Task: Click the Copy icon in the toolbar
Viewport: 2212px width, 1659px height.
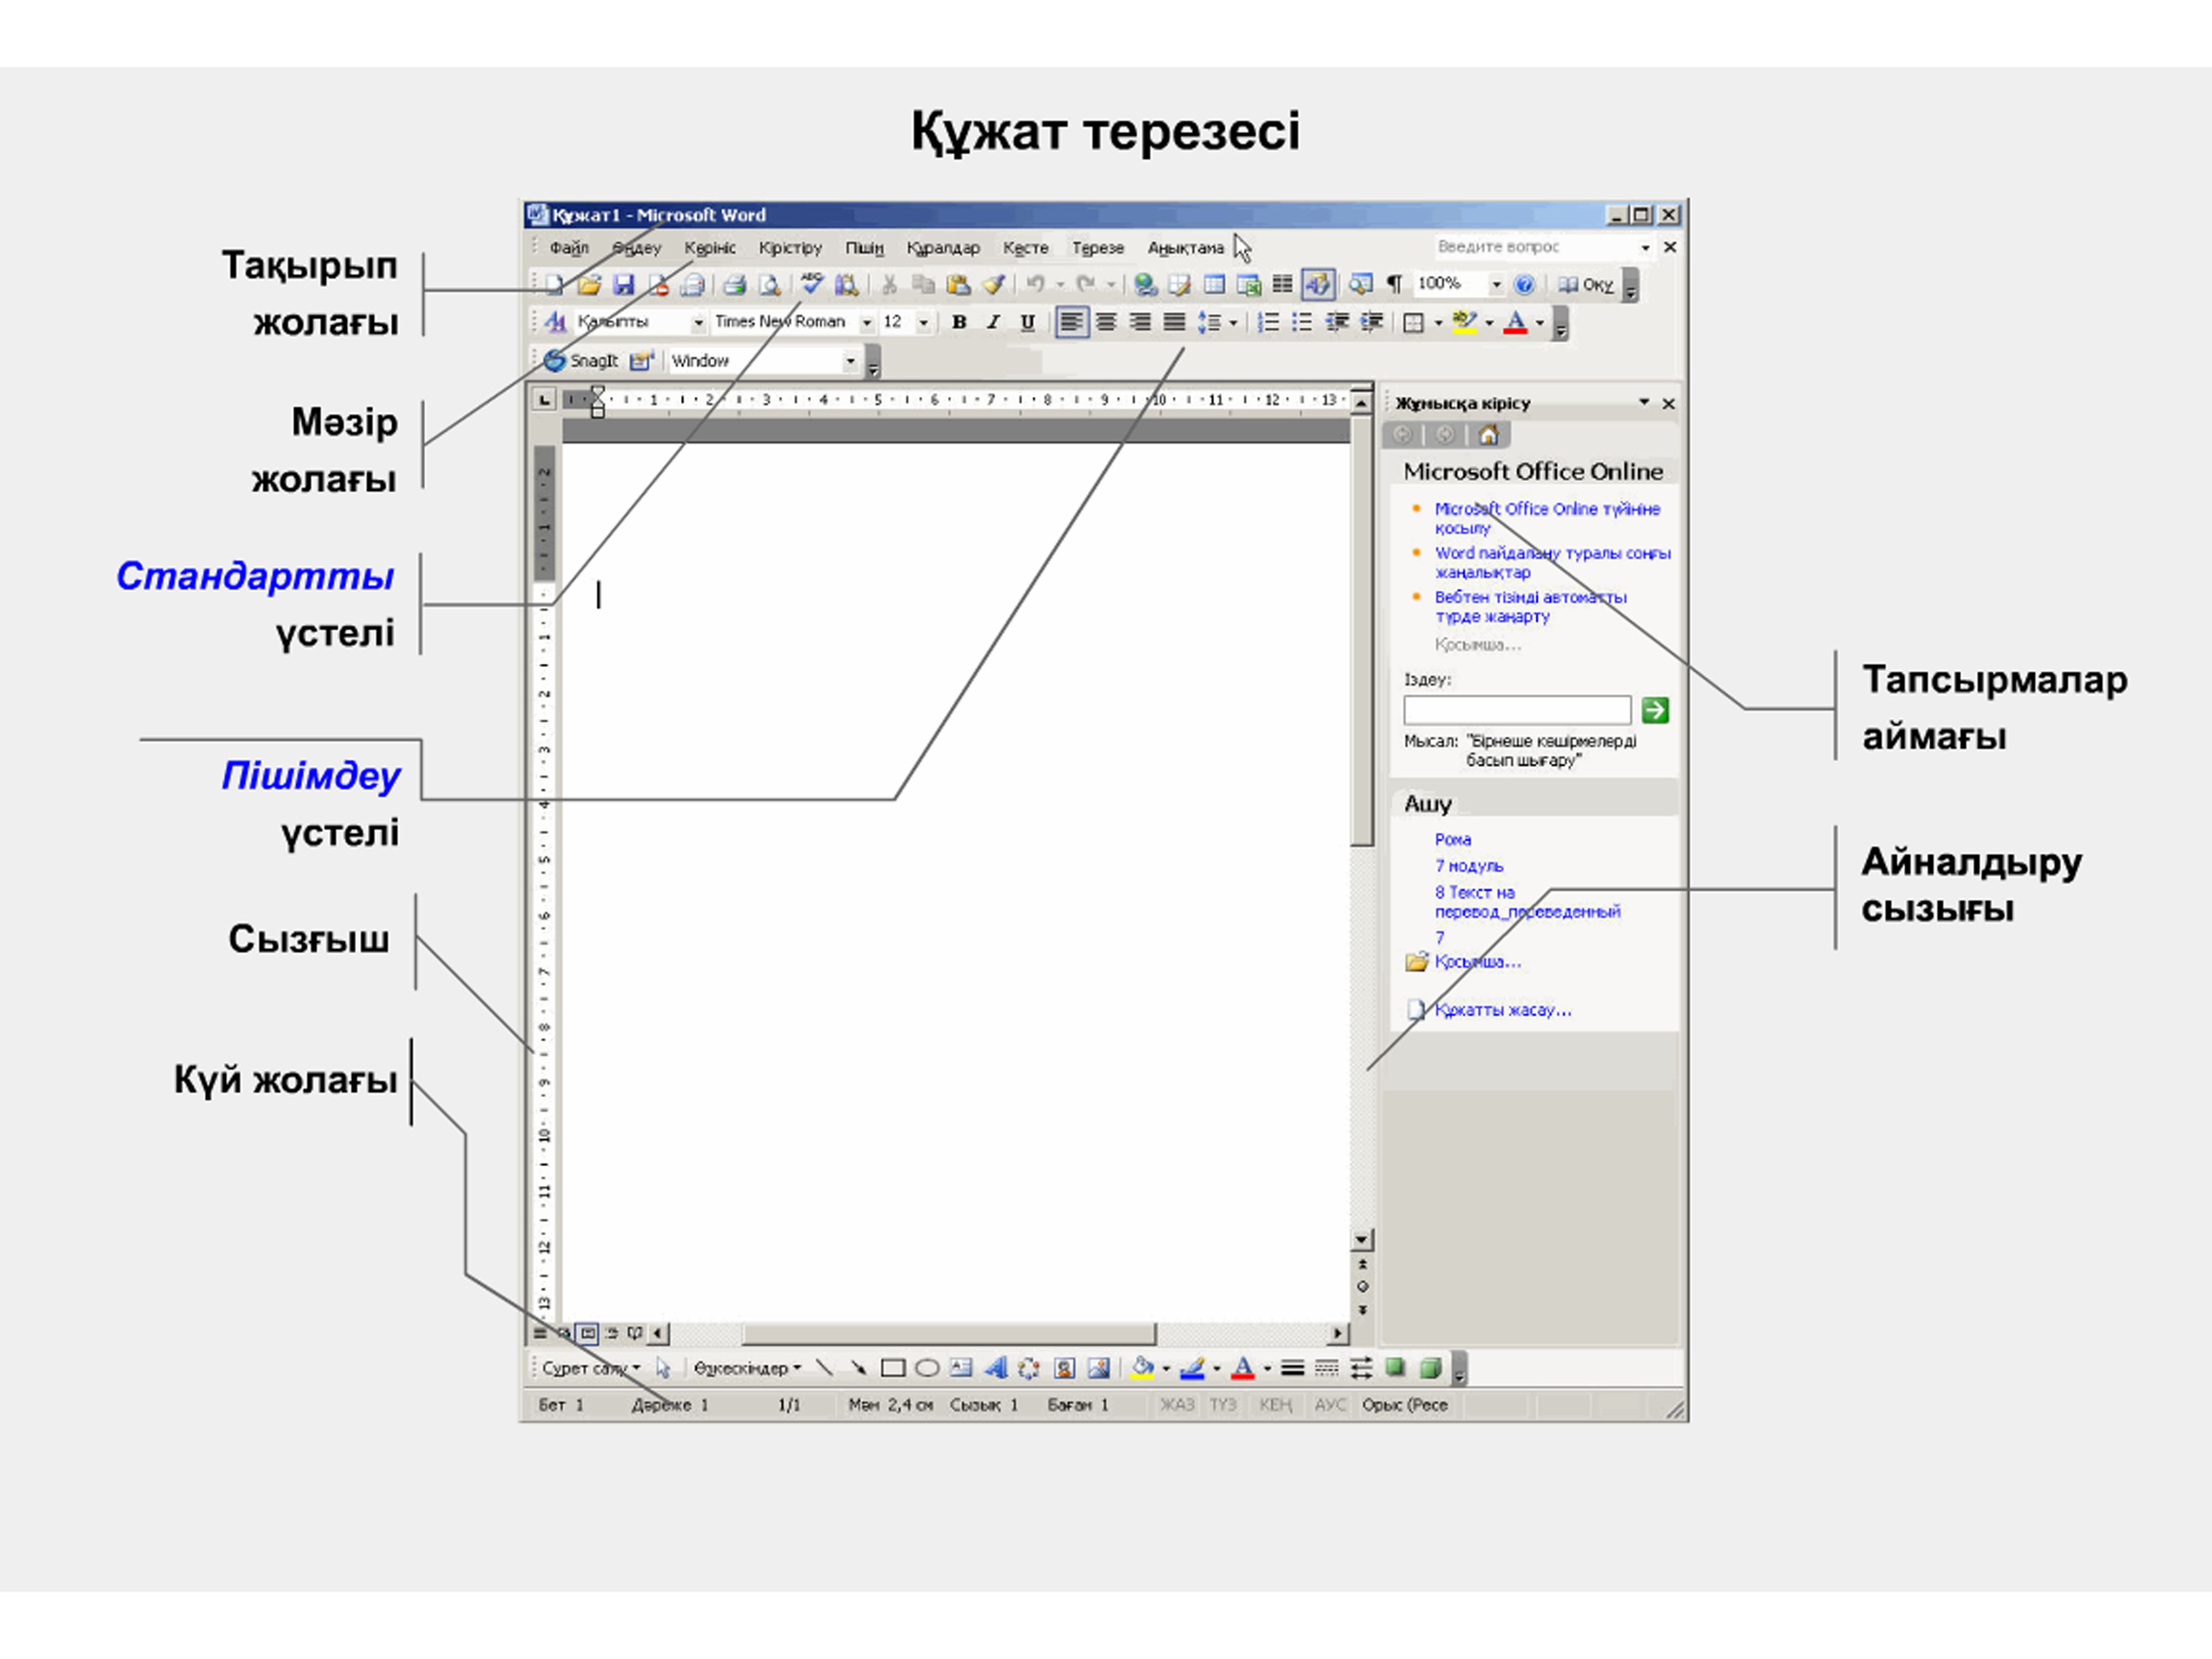Action: coord(923,285)
